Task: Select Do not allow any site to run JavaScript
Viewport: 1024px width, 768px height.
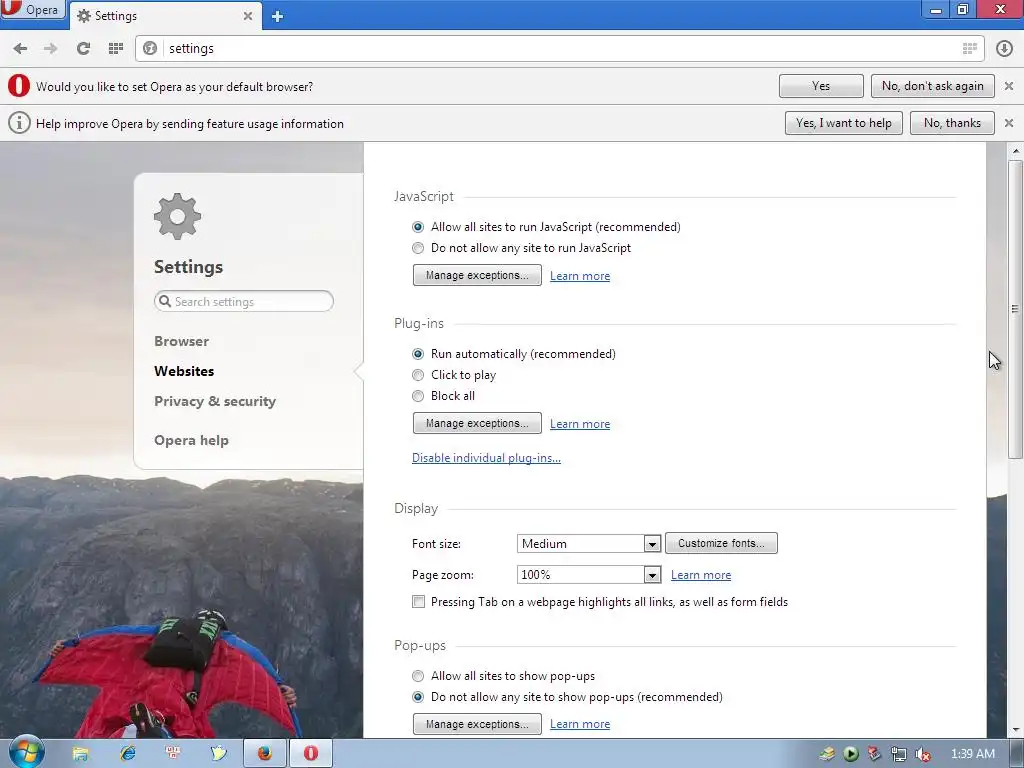Action: click(x=418, y=248)
